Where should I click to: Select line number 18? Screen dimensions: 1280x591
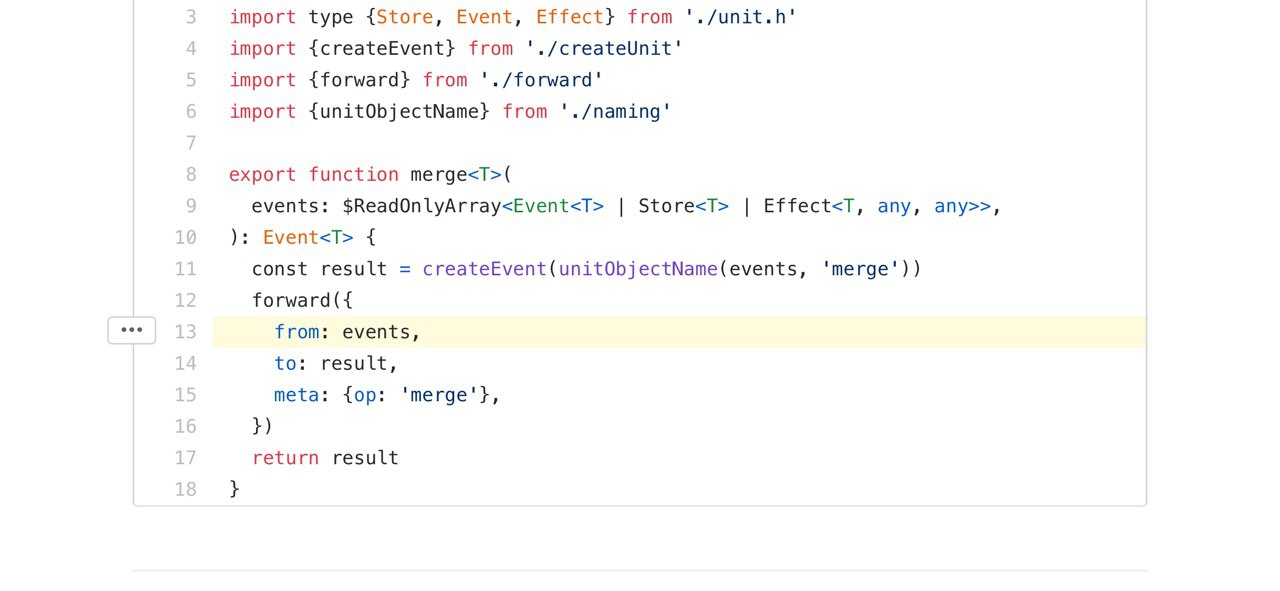tap(186, 489)
